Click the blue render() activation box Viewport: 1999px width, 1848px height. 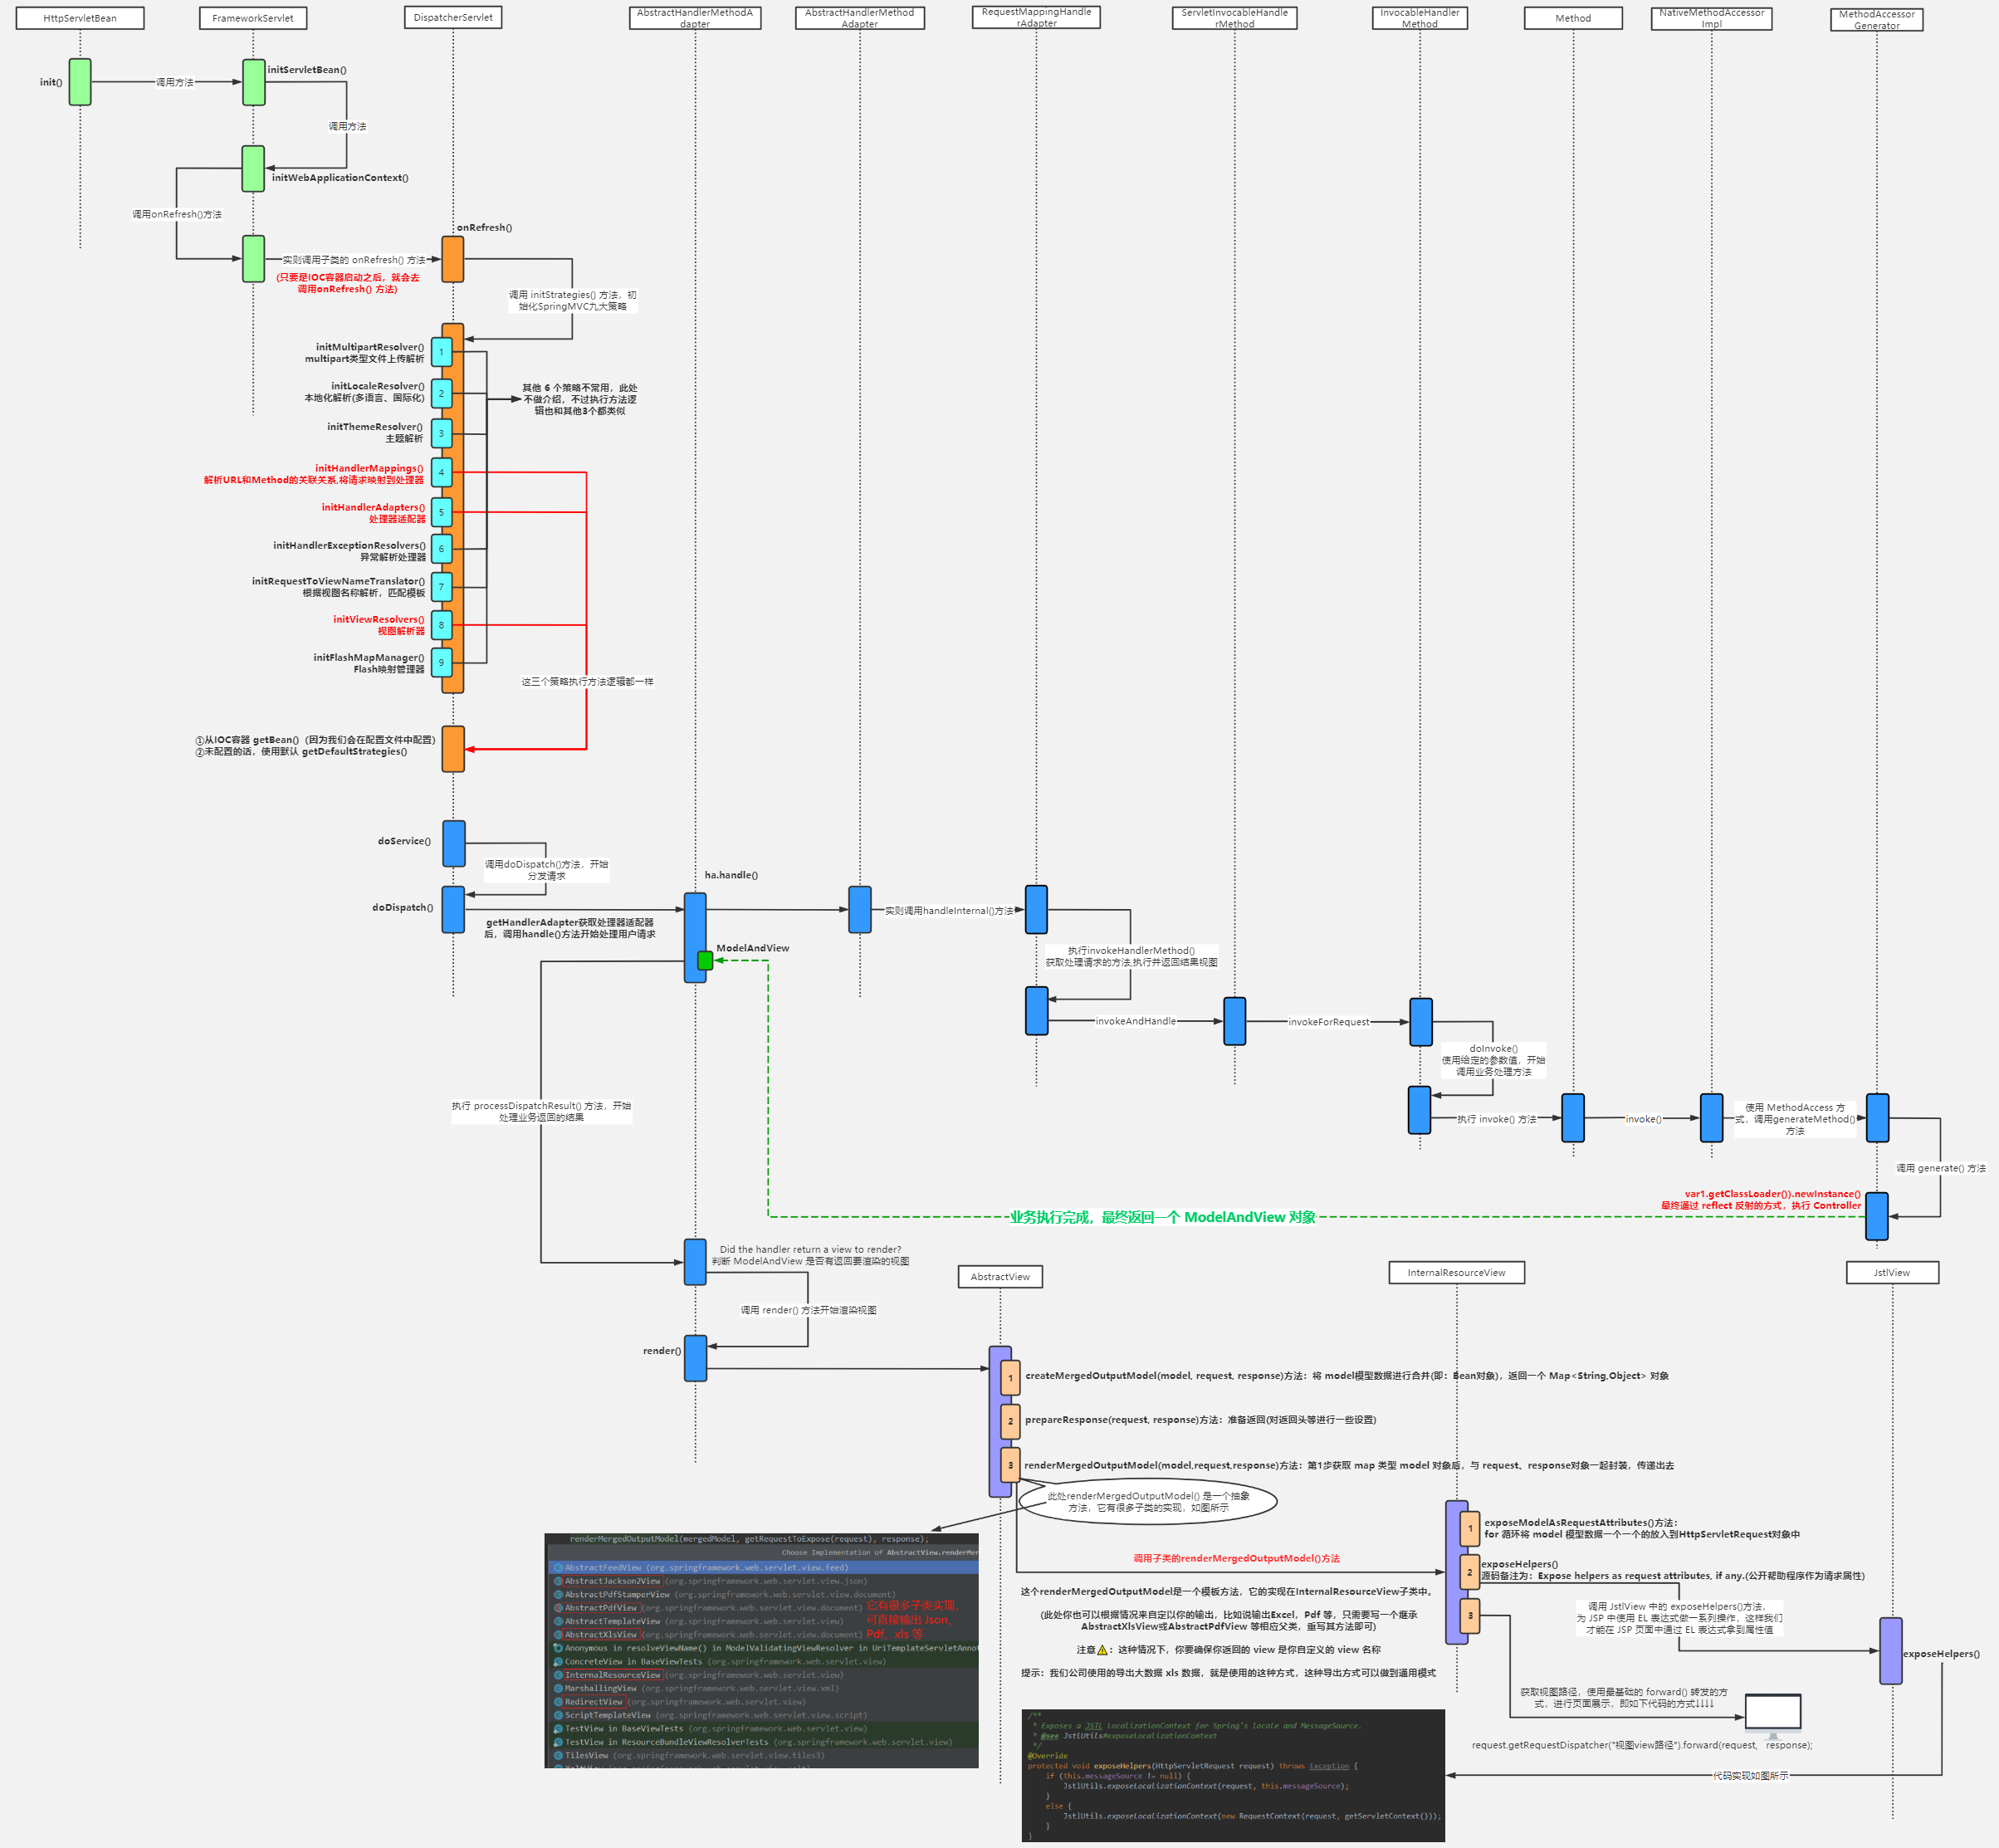[696, 1358]
